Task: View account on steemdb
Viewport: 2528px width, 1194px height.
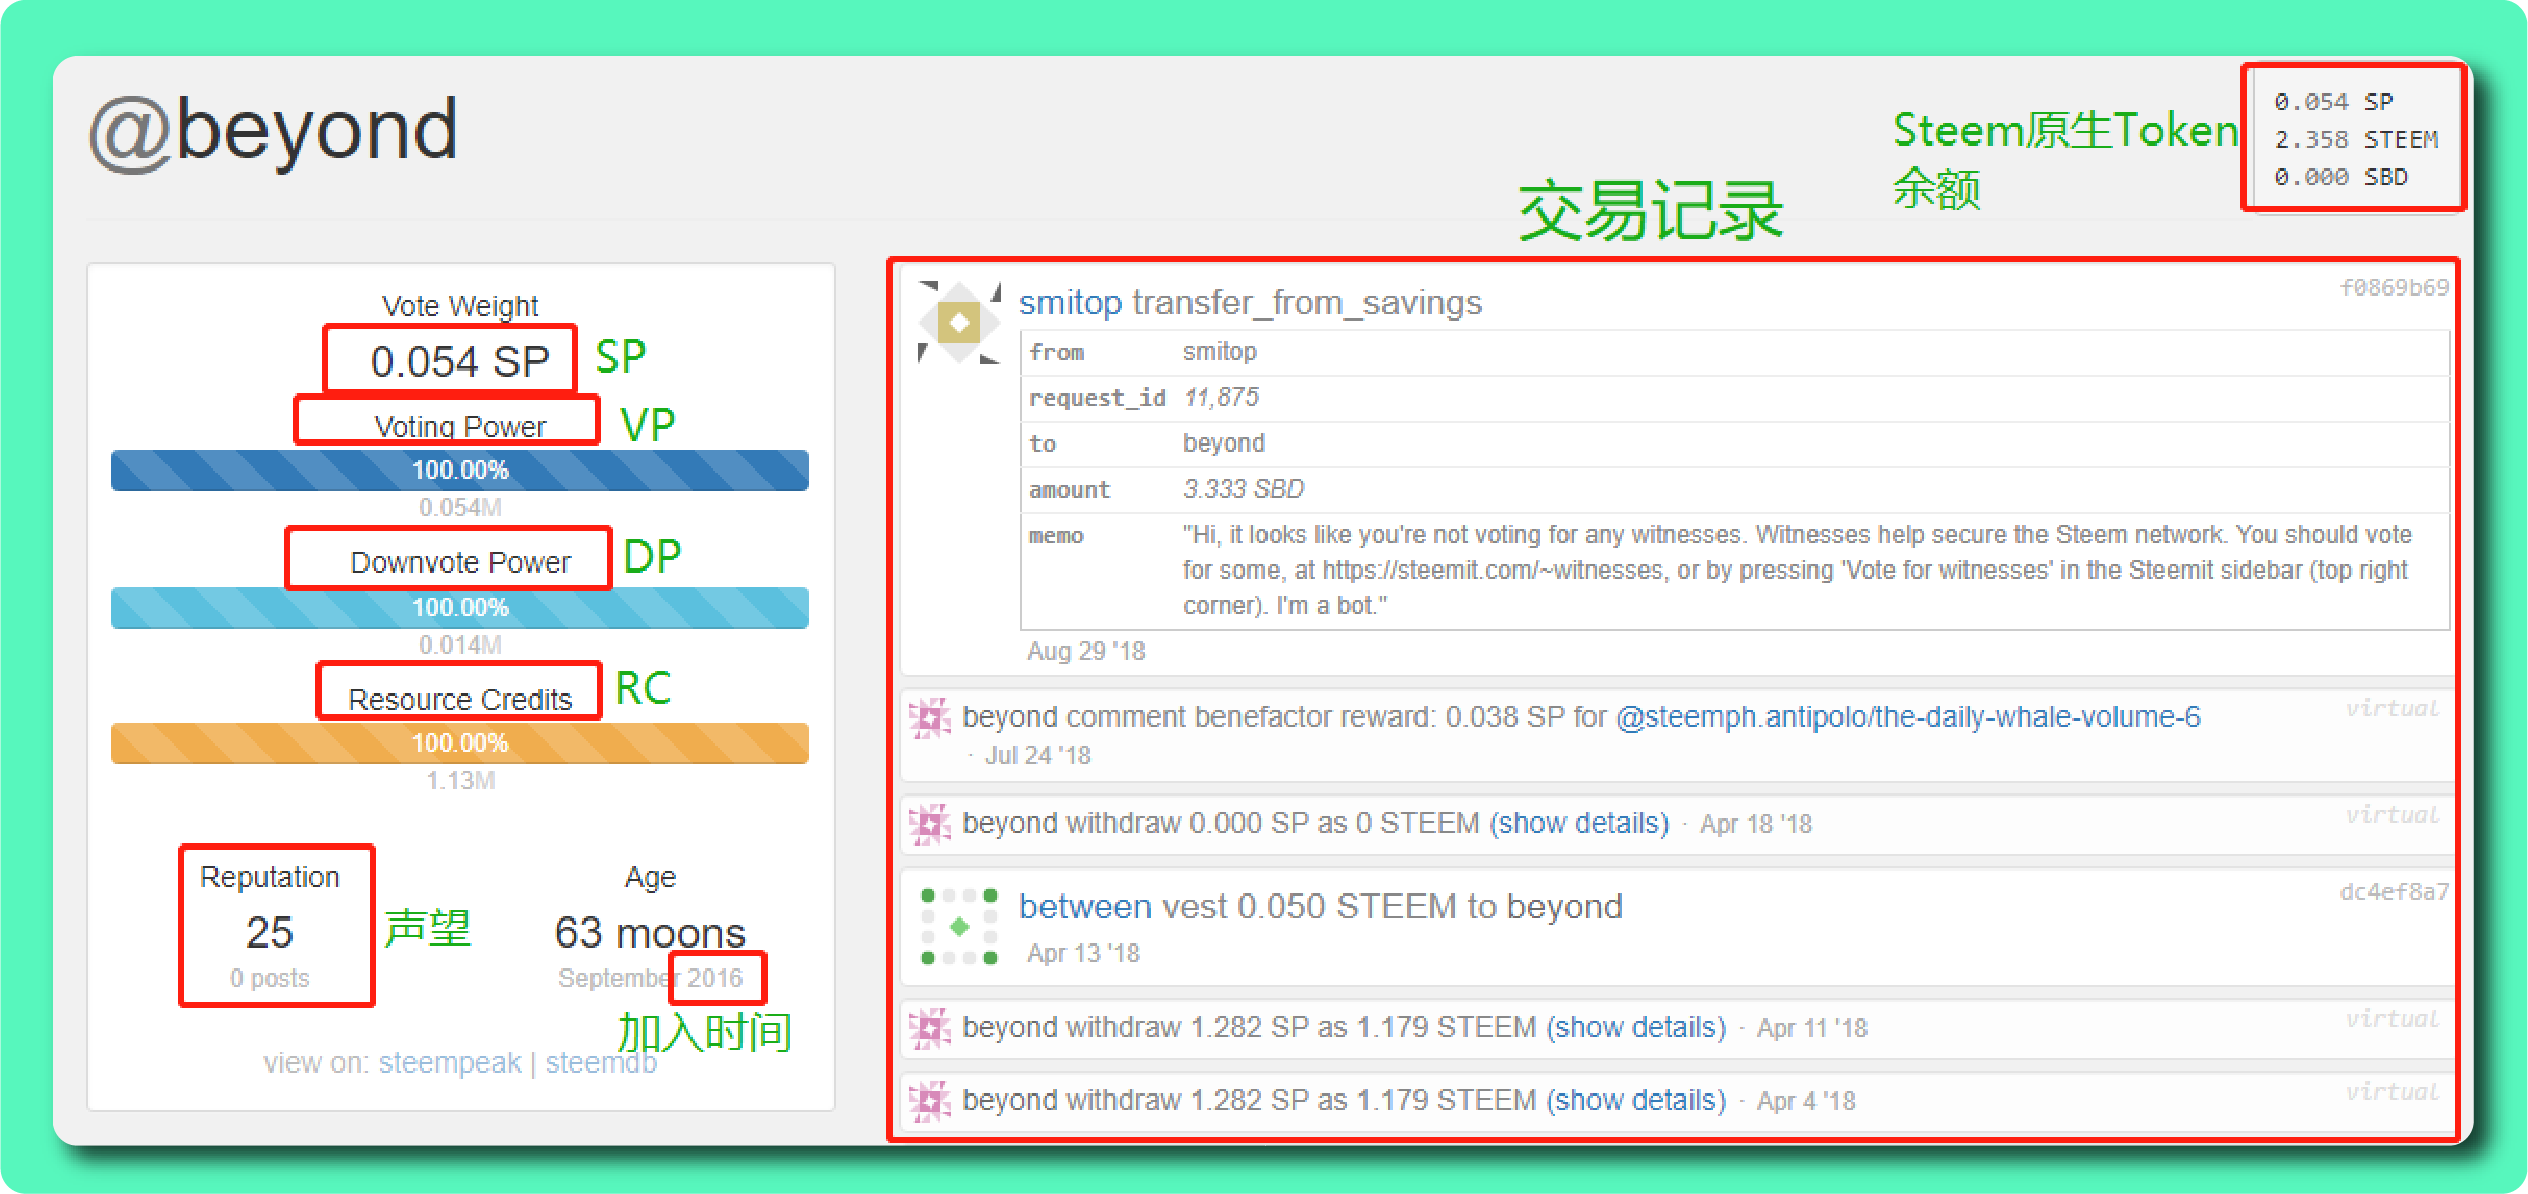Action: coord(601,1062)
